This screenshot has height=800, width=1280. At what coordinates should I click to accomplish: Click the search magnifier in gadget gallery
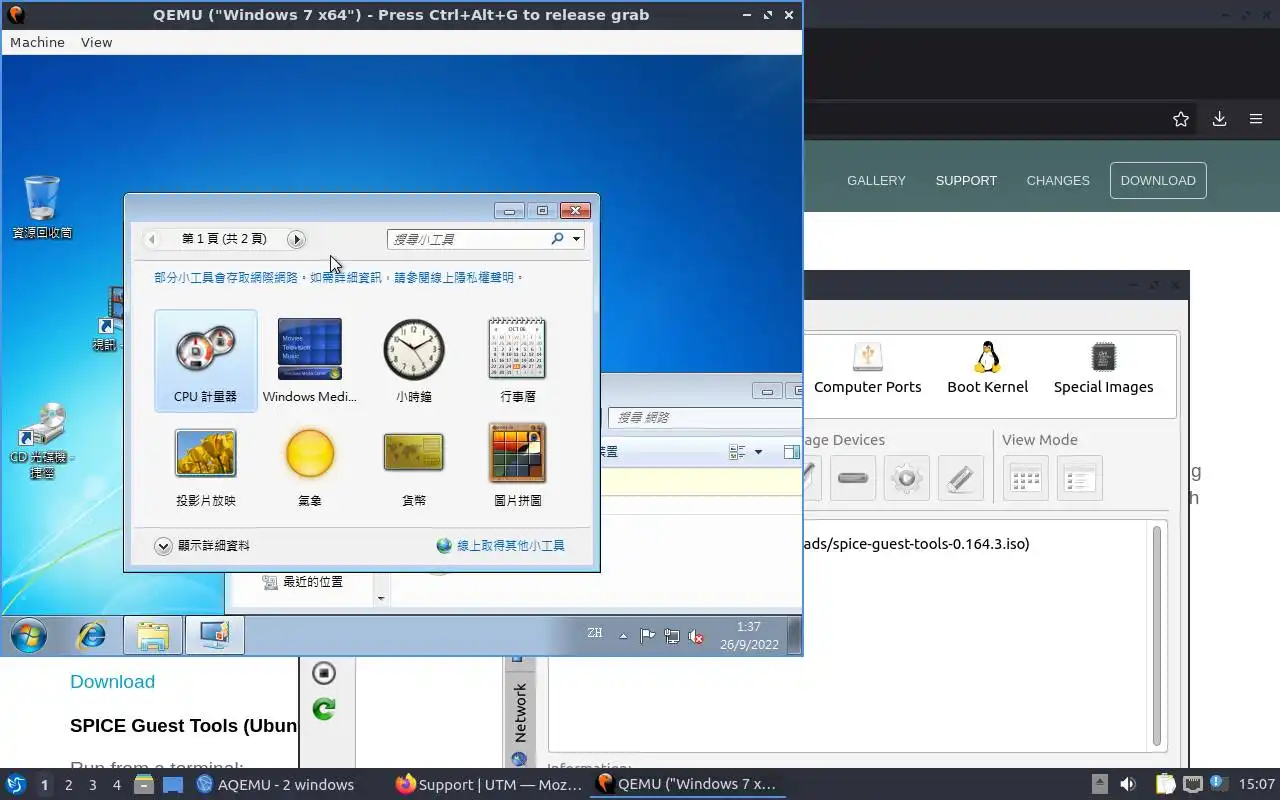click(x=557, y=239)
